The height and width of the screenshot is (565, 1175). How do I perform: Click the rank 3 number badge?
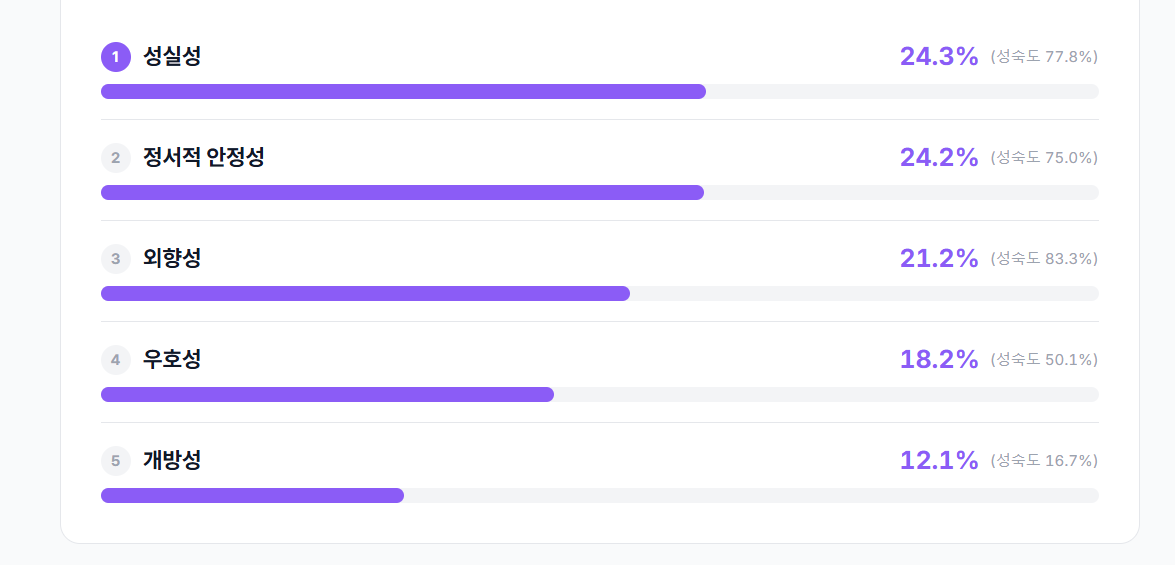tap(116, 259)
